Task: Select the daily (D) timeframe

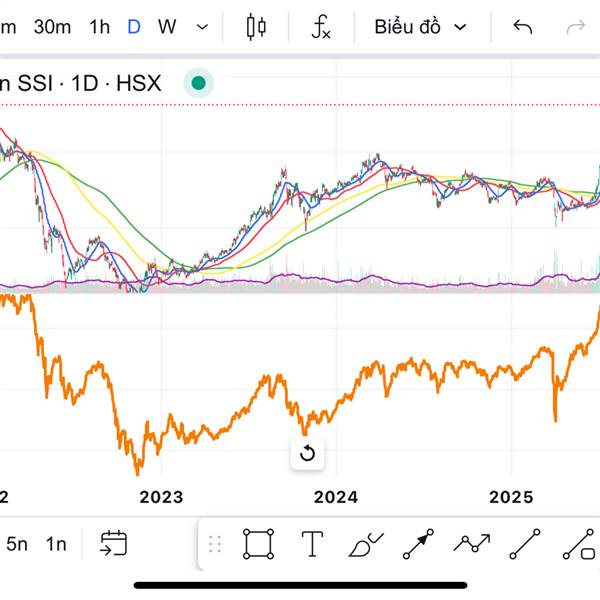Action: [134, 27]
